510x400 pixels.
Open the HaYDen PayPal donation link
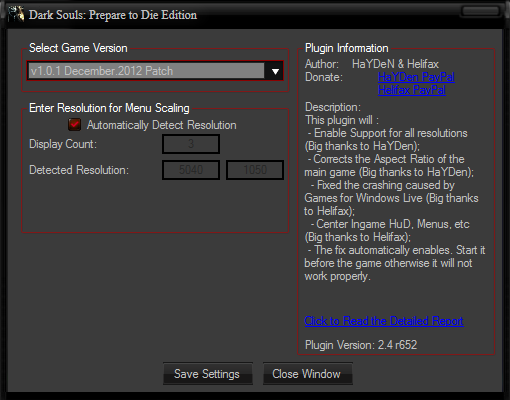point(416,77)
